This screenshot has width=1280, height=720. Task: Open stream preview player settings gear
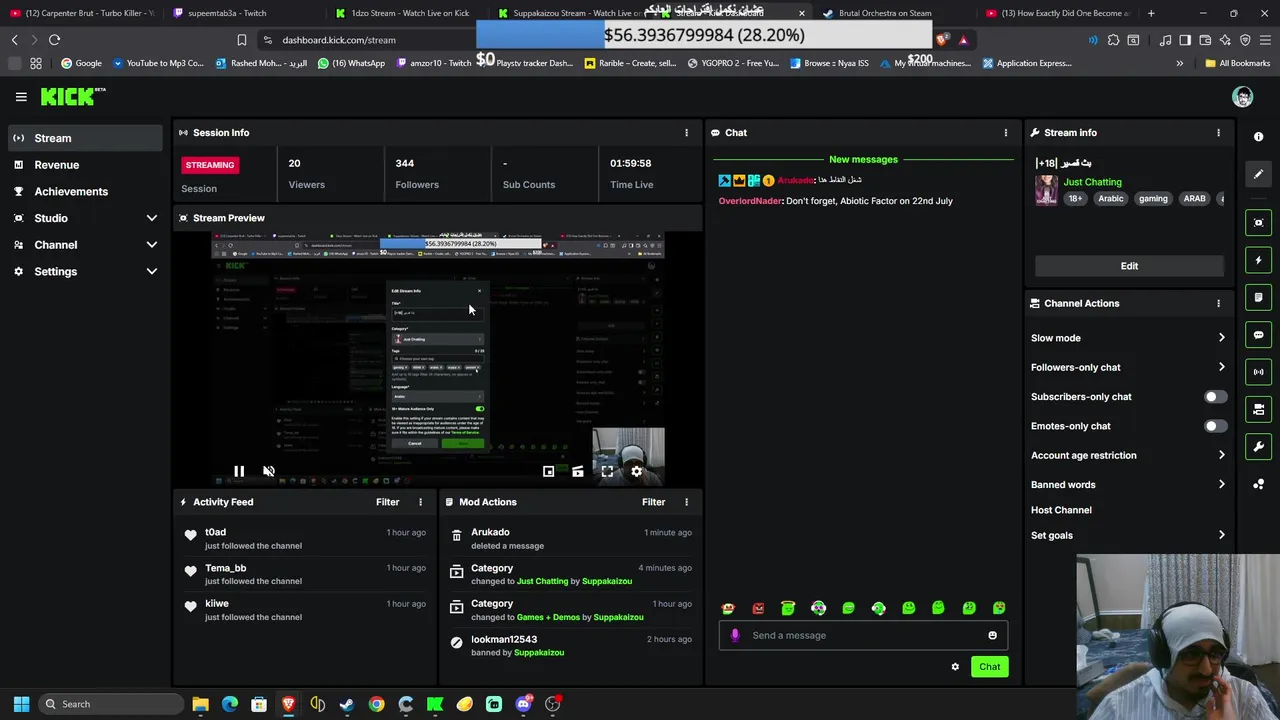point(636,471)
